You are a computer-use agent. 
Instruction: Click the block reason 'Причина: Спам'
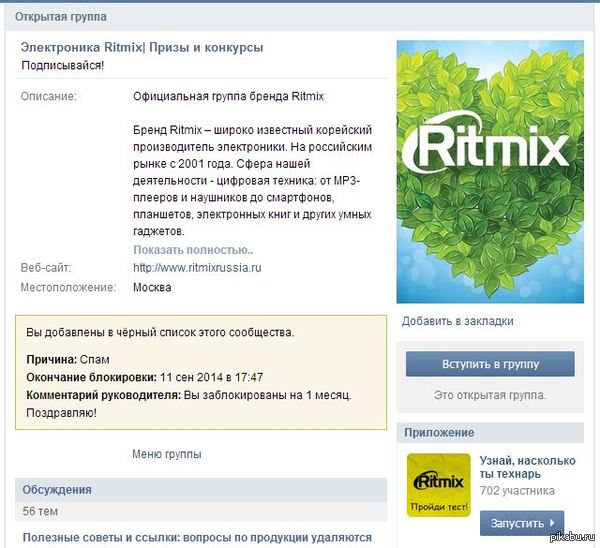click(x=68, y=360)
